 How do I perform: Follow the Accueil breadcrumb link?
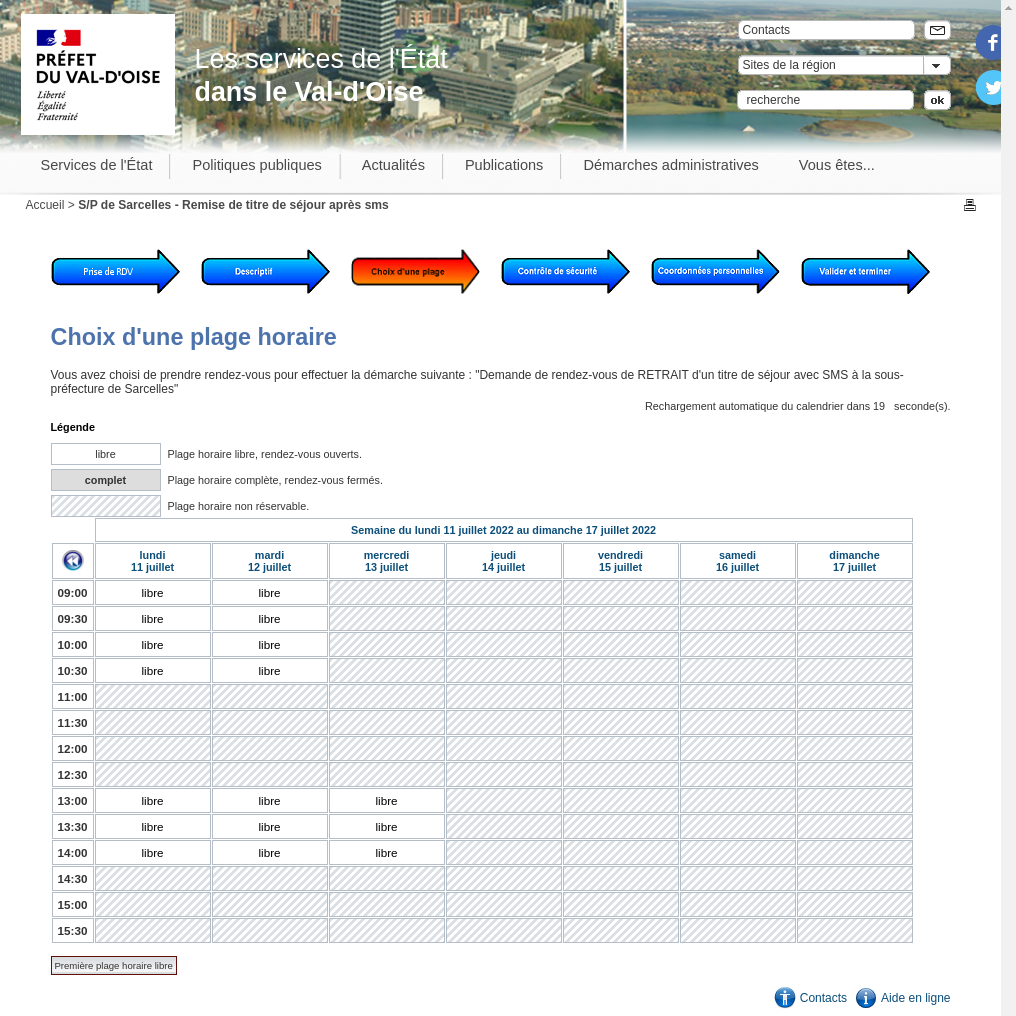pyautogui.click(x=45, y=205)
